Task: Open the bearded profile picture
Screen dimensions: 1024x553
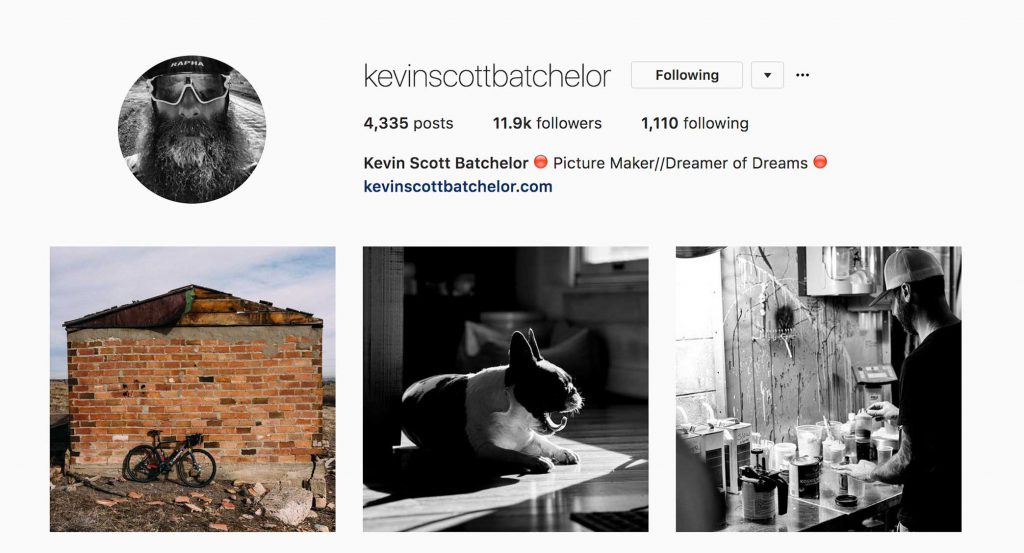Action: click(x=192, y=129)
